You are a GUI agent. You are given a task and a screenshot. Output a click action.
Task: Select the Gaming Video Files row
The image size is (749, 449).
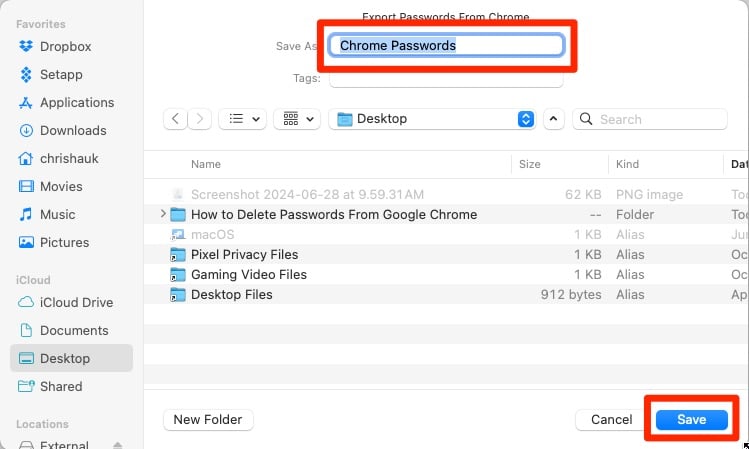tap(446, 275)
